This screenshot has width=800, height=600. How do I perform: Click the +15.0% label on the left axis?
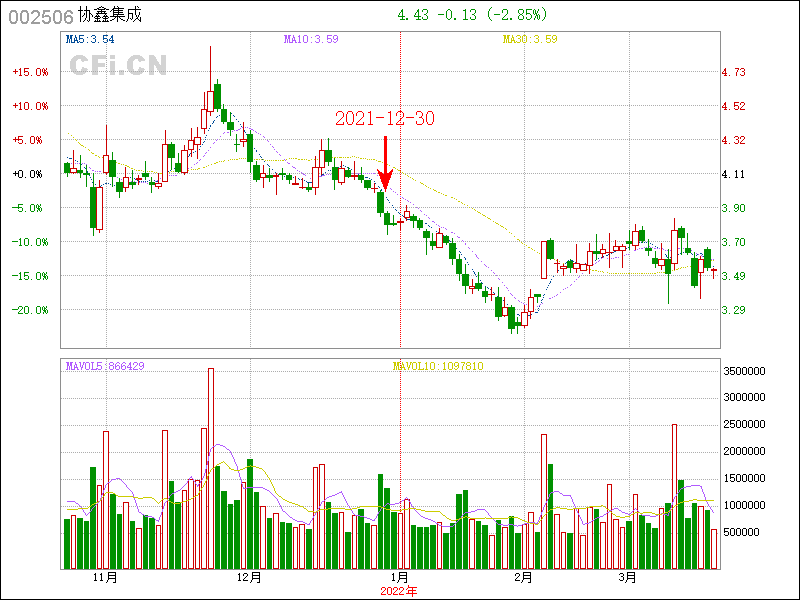29,72
